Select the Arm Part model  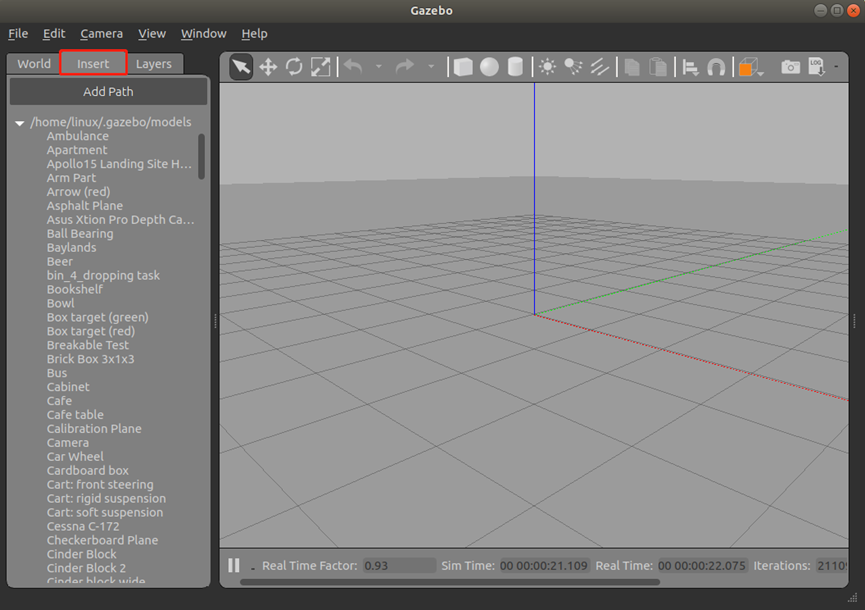(x=71, y=178)
